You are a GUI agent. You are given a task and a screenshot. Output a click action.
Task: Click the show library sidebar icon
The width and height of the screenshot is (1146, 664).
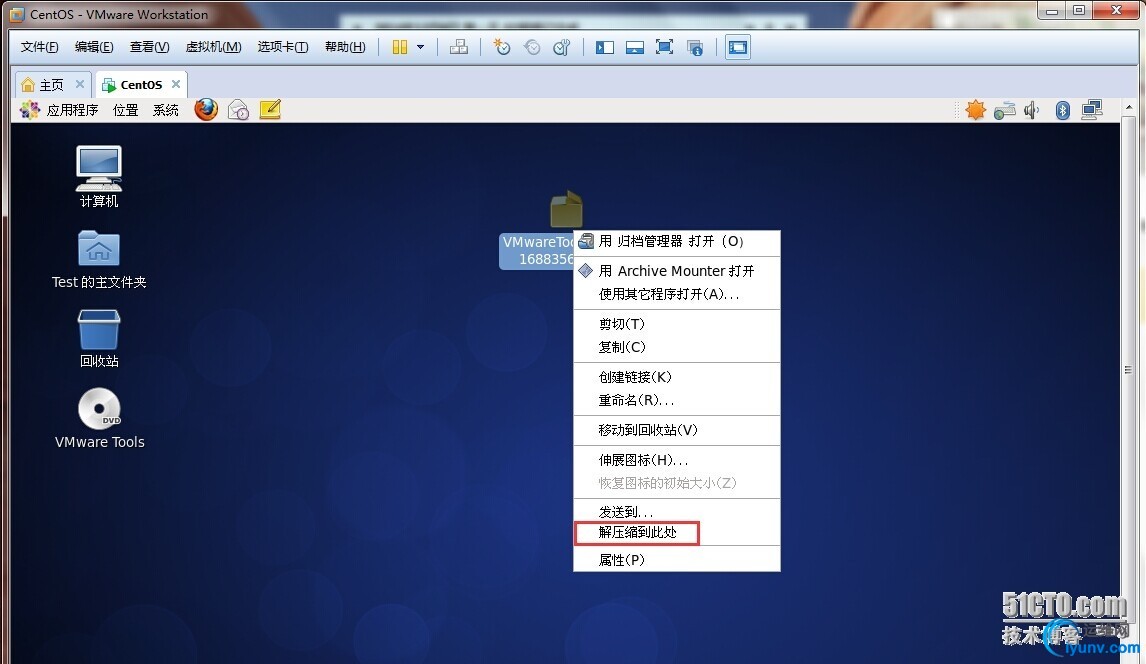coord(604,47)
